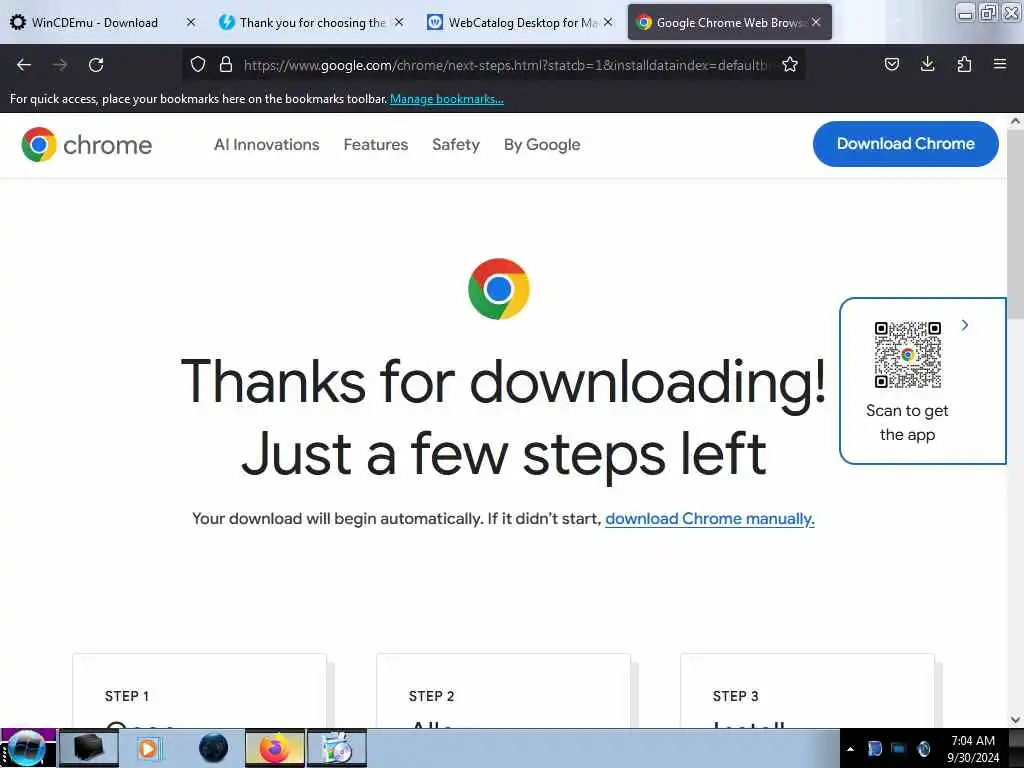Open the black folder taskbar icon
The height and width of the screenshot is (768, 1024).
point(89,748)
